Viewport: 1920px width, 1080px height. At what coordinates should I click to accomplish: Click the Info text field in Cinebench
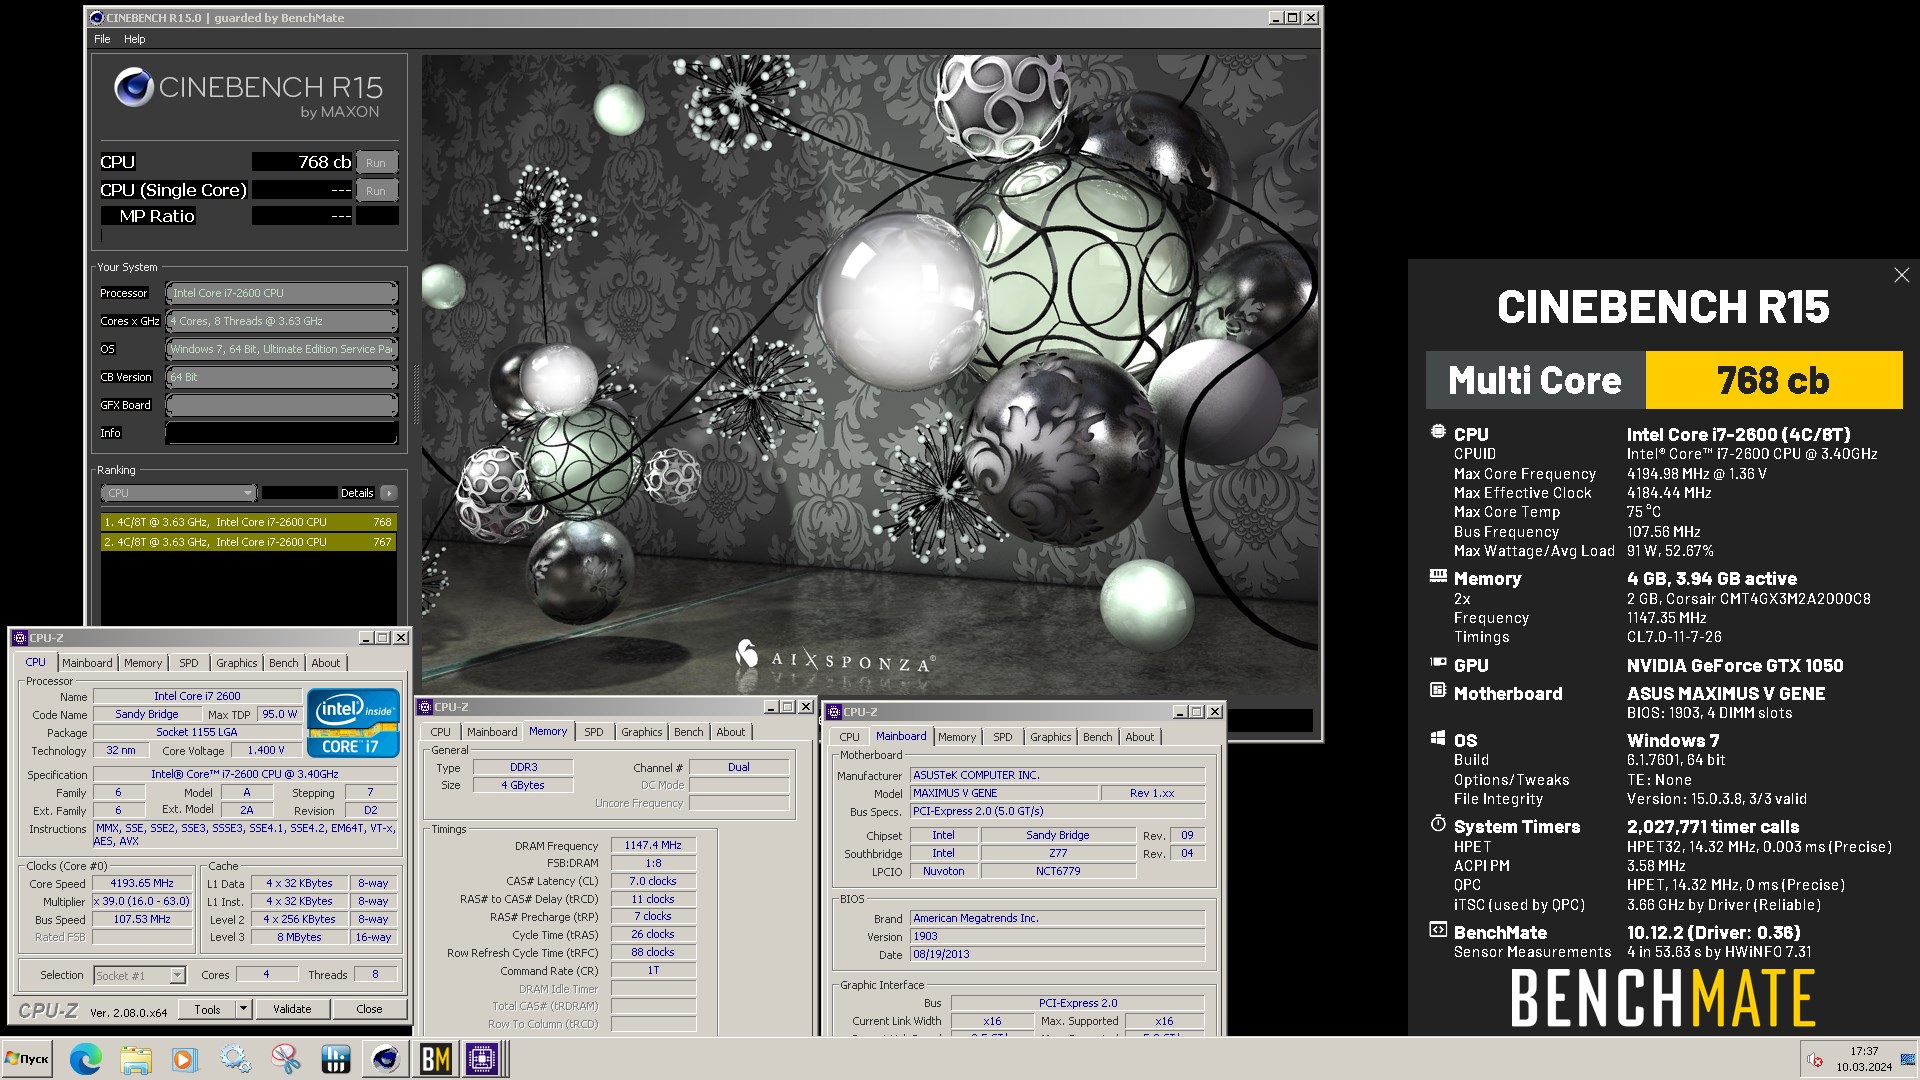coord(282,433)
